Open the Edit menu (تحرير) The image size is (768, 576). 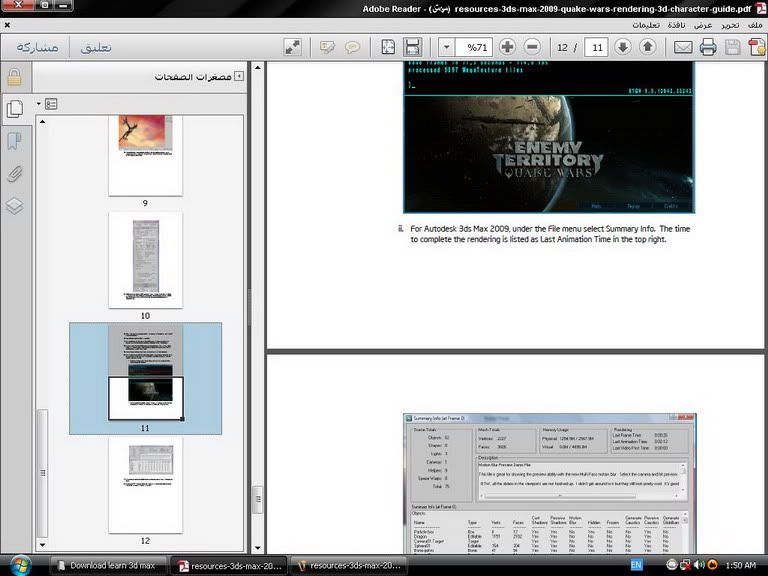730,25
